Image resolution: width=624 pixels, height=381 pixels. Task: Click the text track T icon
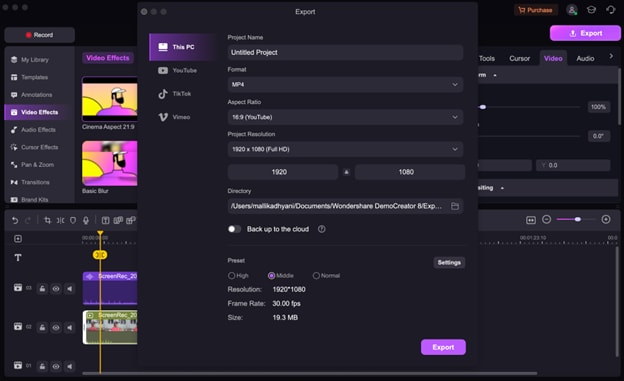pos(18,258)
